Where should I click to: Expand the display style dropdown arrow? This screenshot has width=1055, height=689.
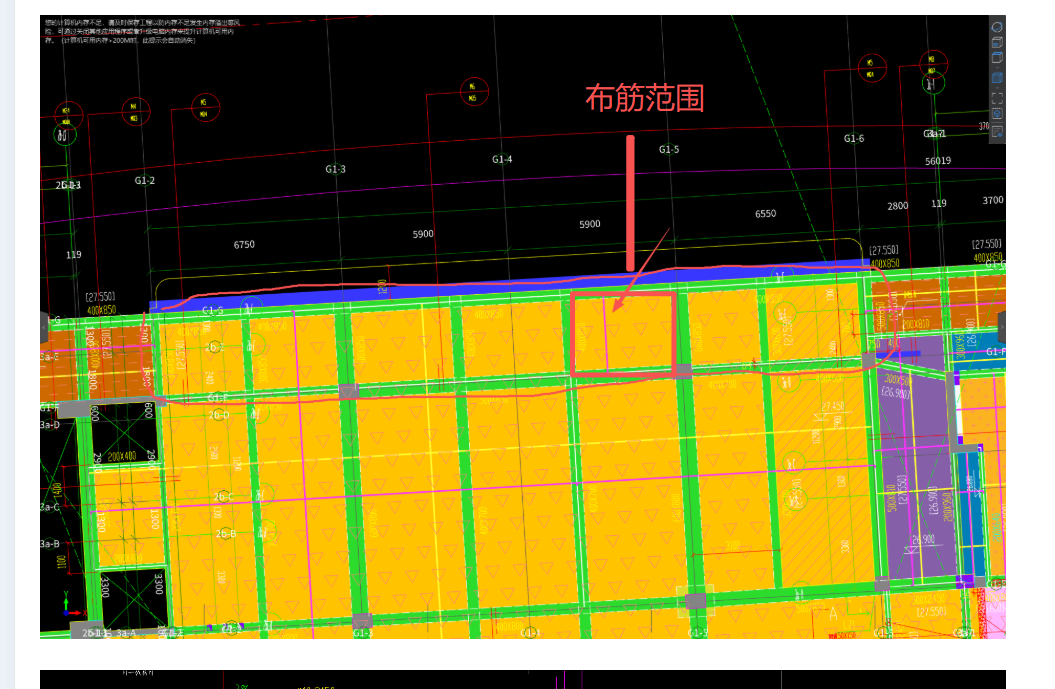pyautogui.click(x=997, y=88)
